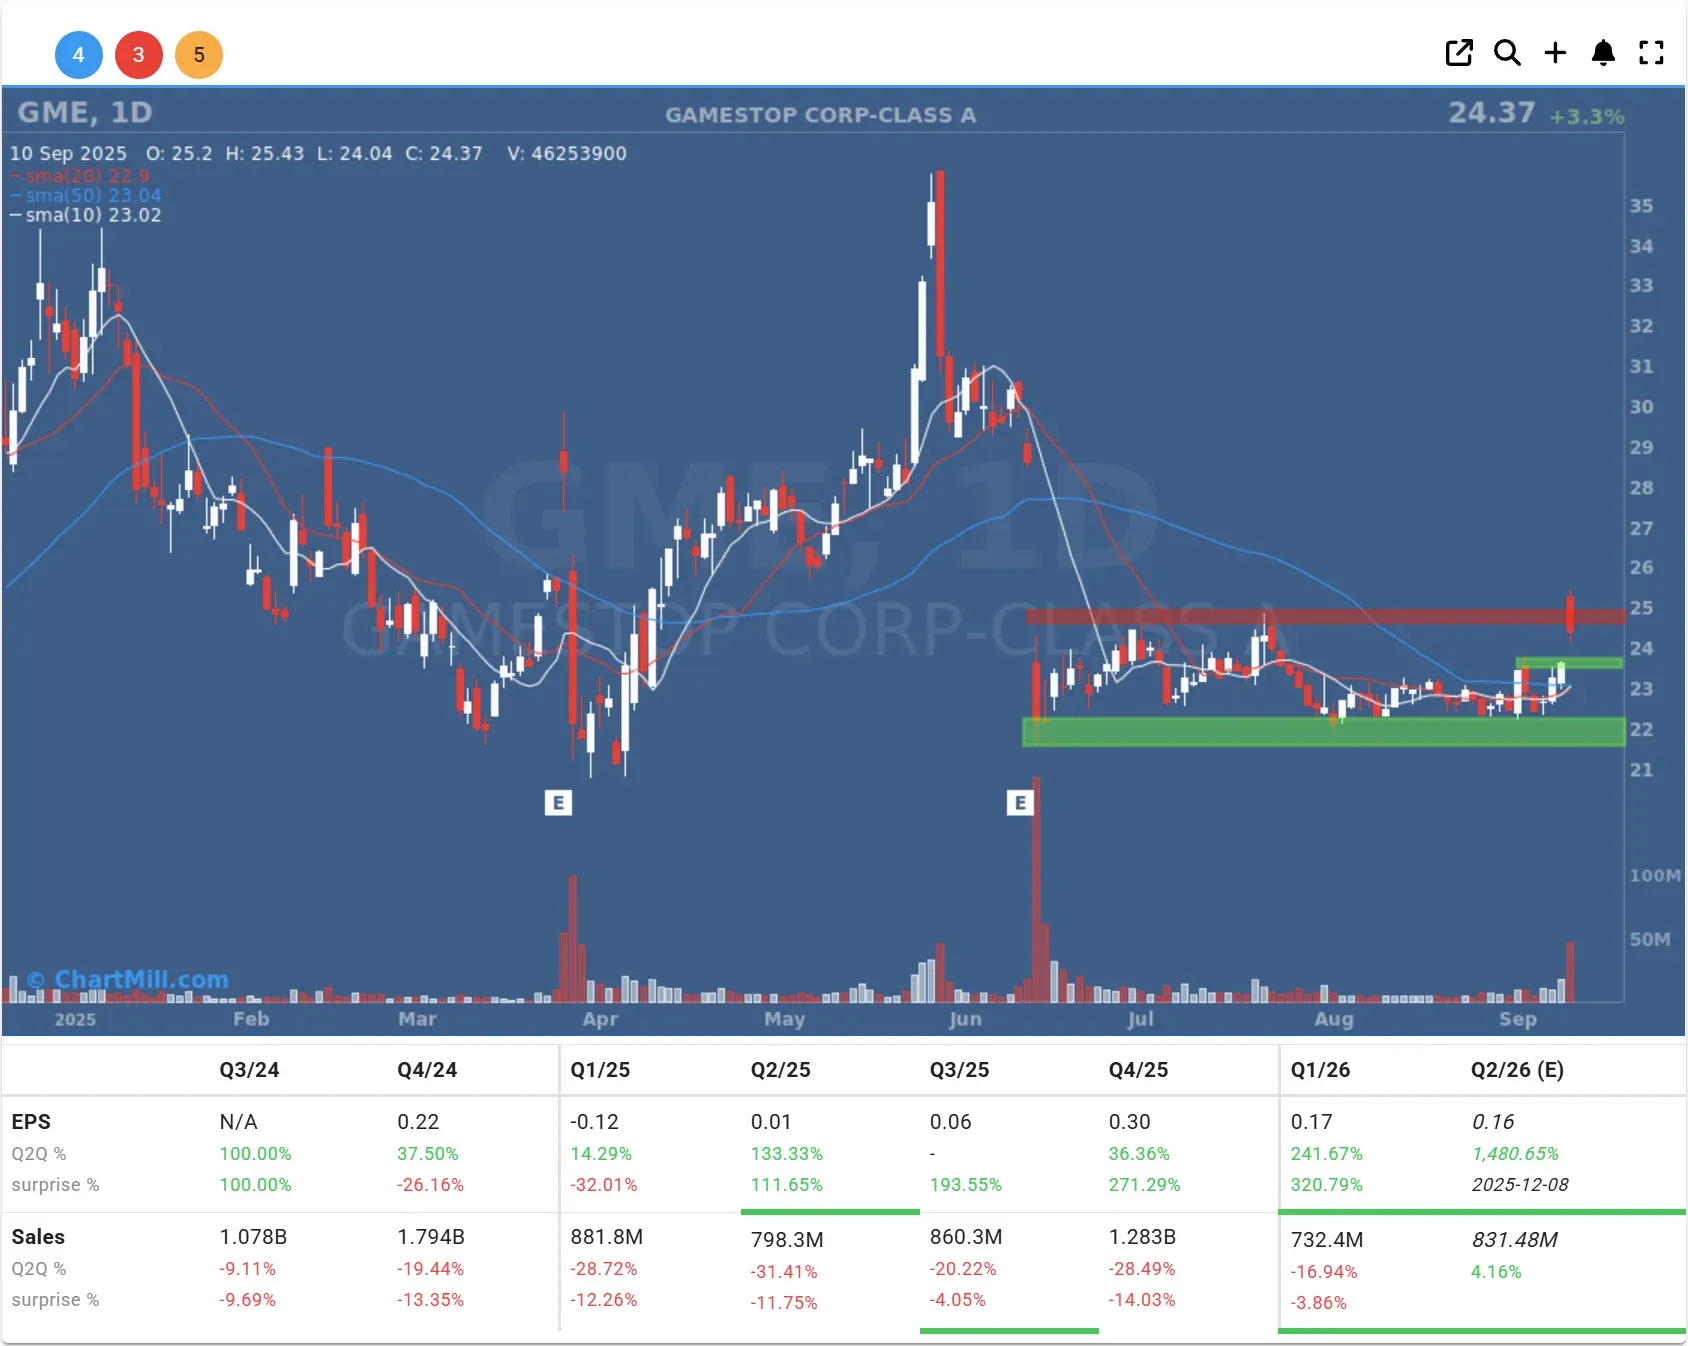Click the June earnings E marker
The height and width of the screenshot is (1346, 1688).
coord(1019,802)
